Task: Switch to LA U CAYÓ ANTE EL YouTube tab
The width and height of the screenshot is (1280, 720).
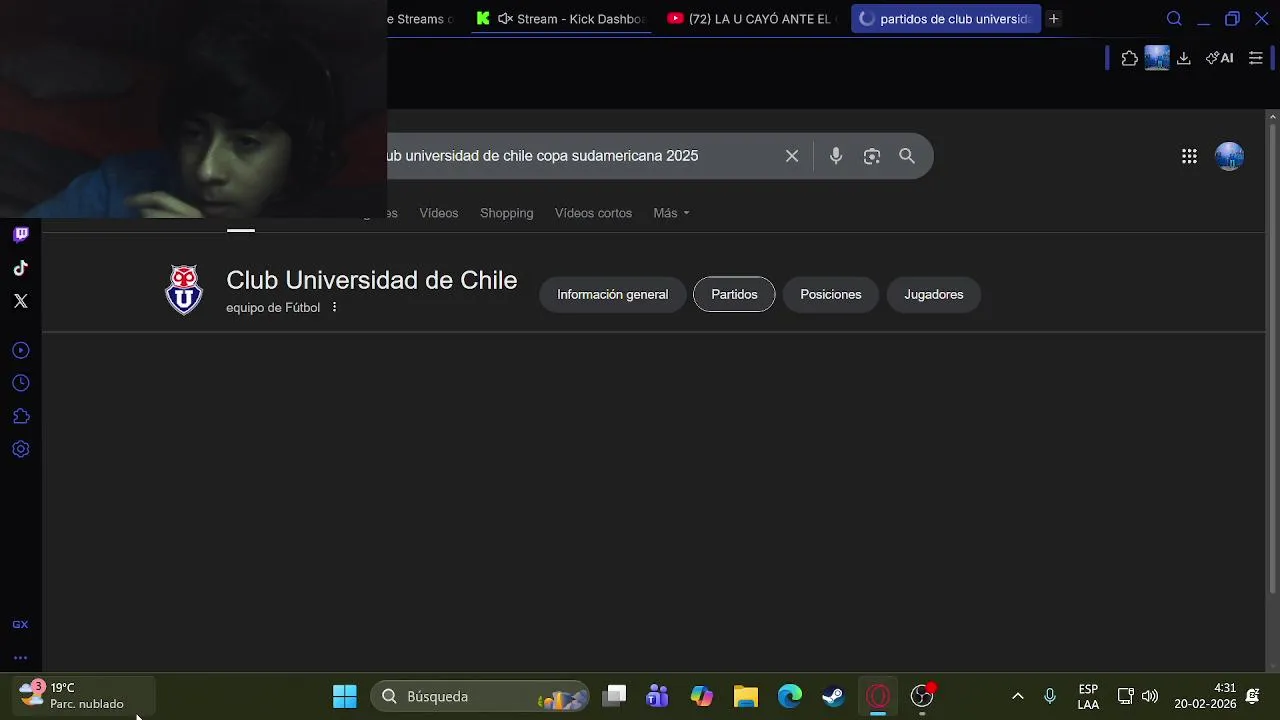Action: tap(752, 19)
